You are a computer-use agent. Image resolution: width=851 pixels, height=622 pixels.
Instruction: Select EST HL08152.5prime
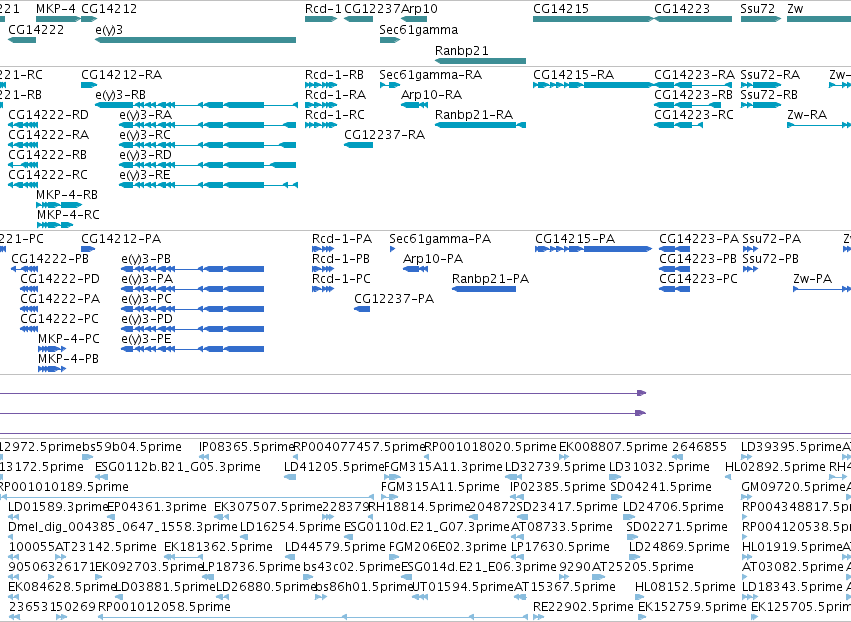(x=685, y=587)
